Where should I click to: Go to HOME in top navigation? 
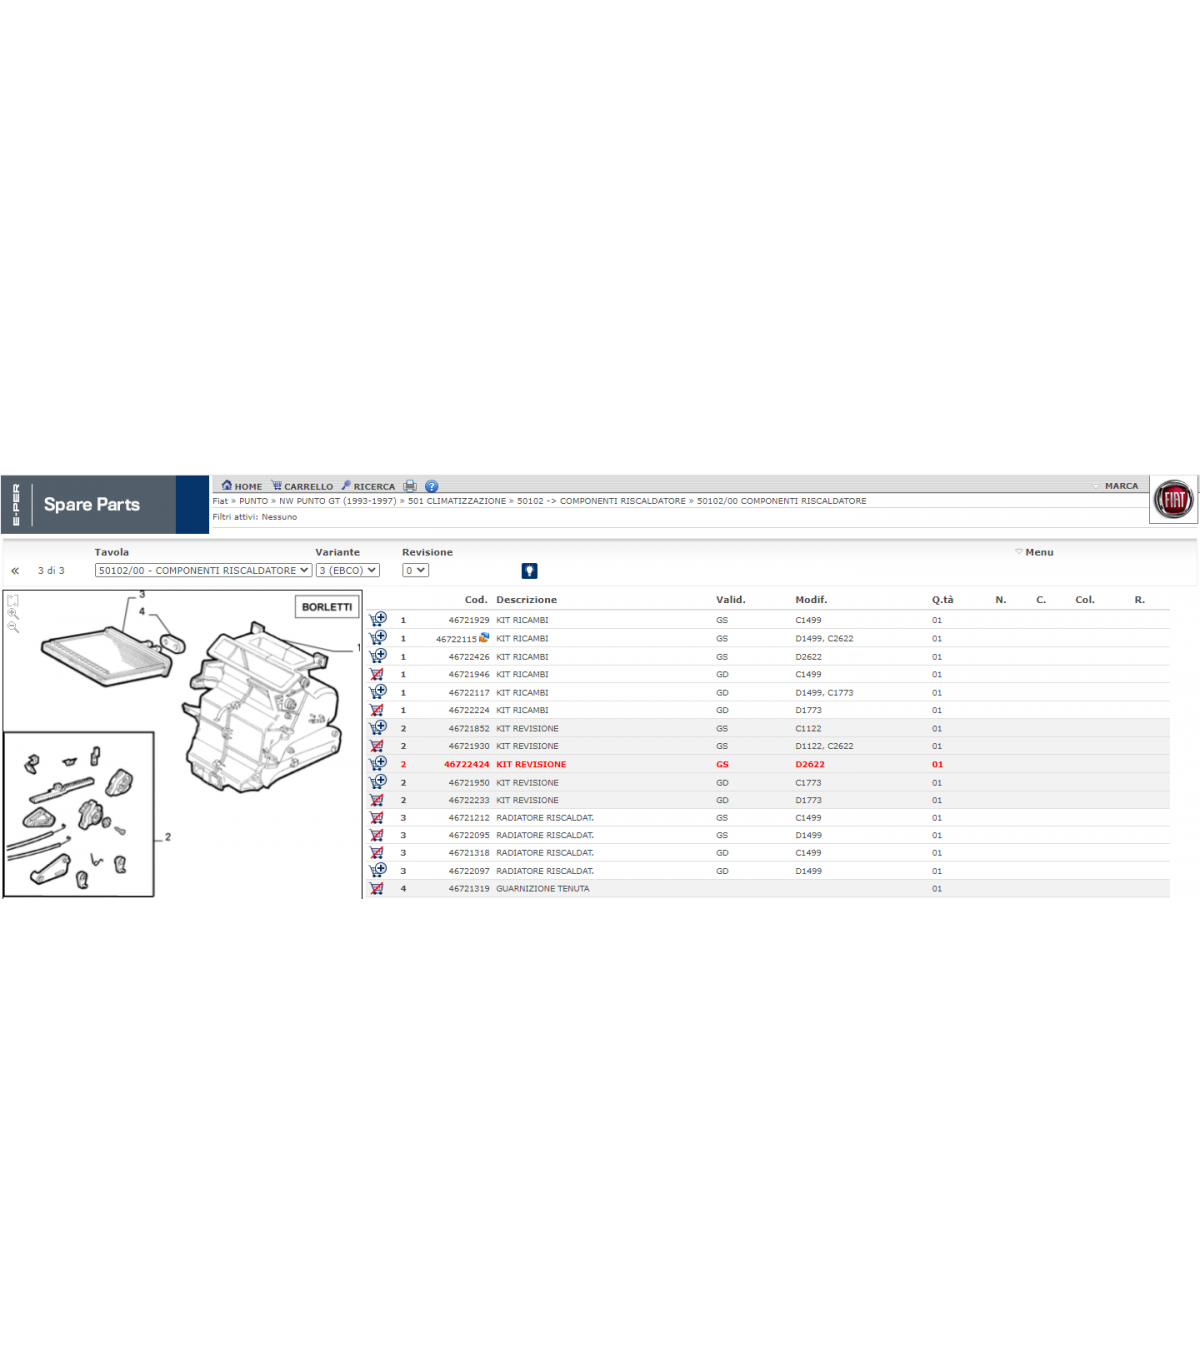[x=242, y=486]
